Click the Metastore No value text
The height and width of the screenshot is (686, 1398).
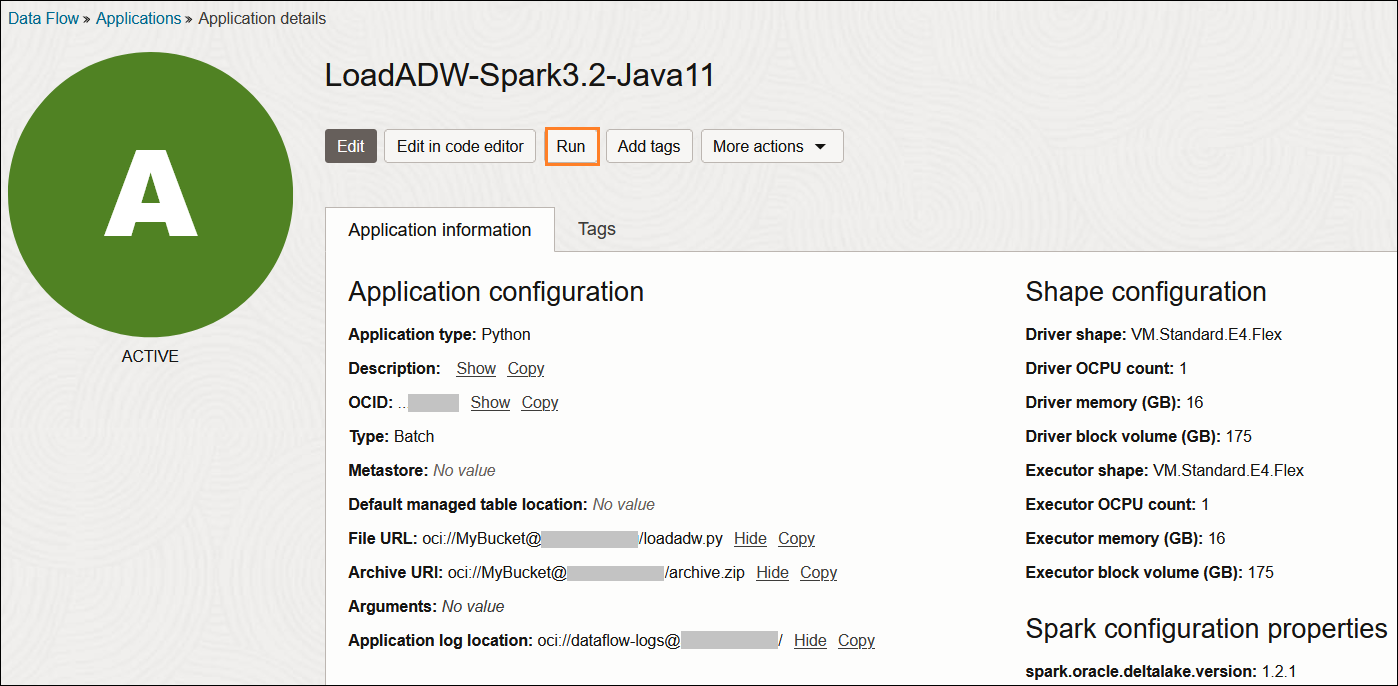(464, 470)
